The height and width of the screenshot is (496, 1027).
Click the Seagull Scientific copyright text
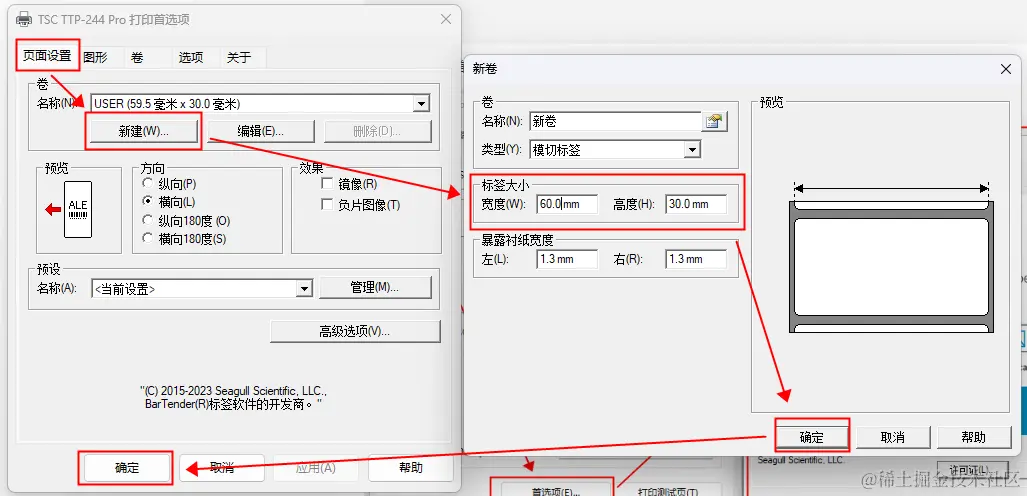234,398
